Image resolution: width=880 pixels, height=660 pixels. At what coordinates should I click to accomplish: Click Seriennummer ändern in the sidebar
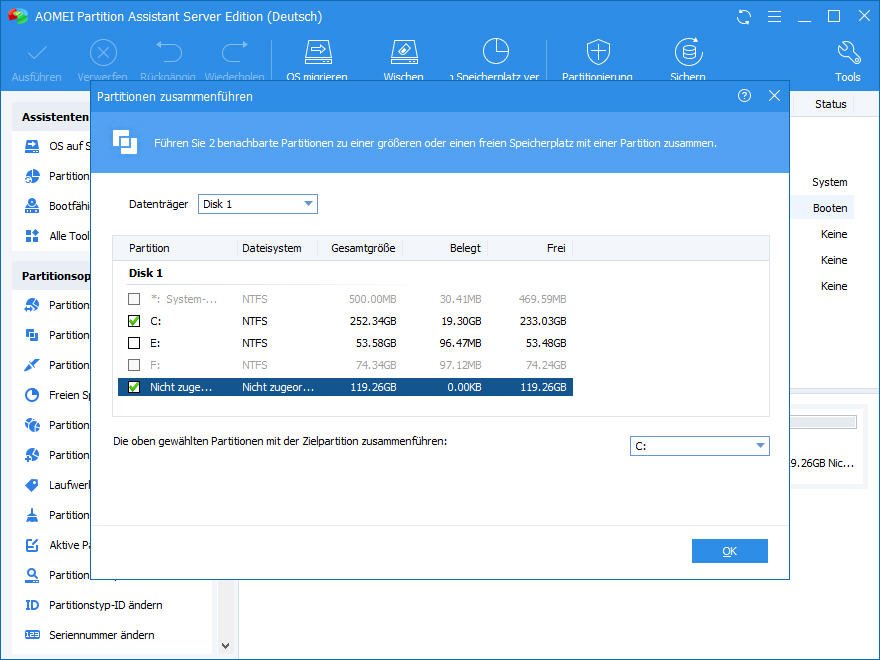[102, 635]
